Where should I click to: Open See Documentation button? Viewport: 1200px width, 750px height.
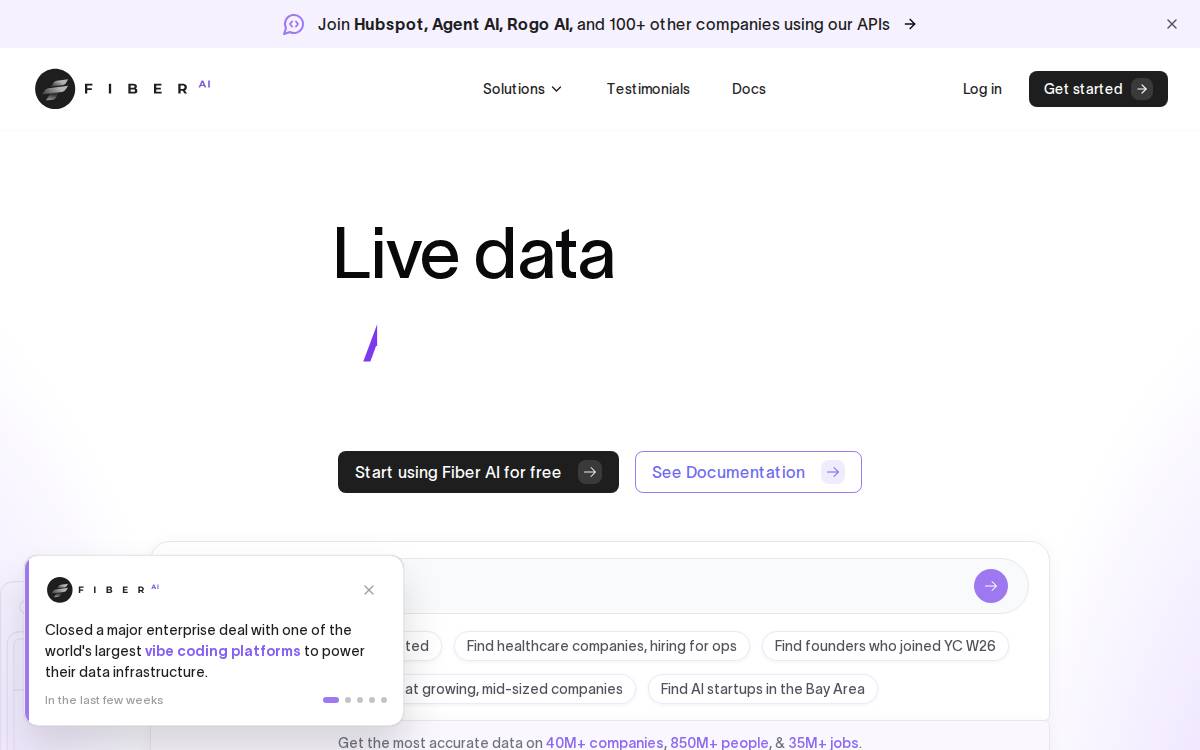pyautogui.click(x=748, y=472)
